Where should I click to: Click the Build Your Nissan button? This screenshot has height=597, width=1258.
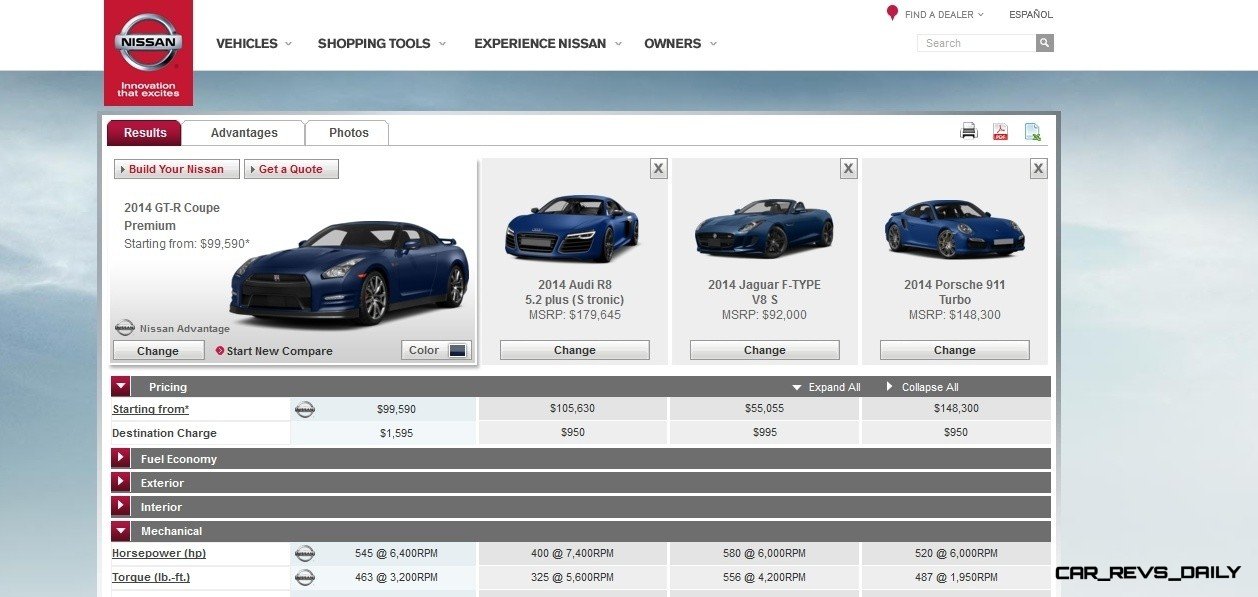pos(177,169)
